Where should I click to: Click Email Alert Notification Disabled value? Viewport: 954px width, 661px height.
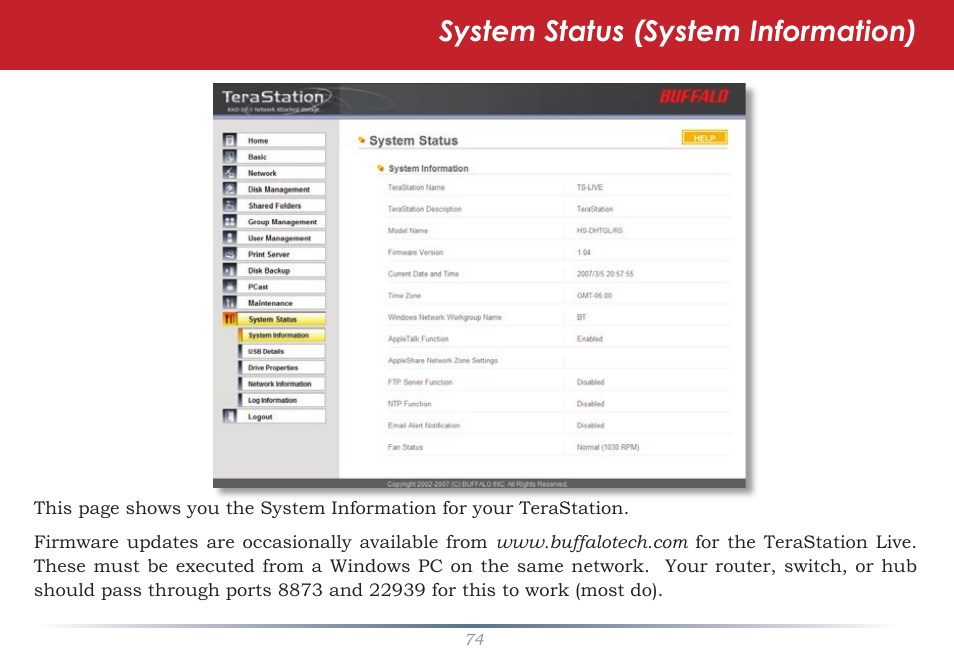(x=590, y=425)
